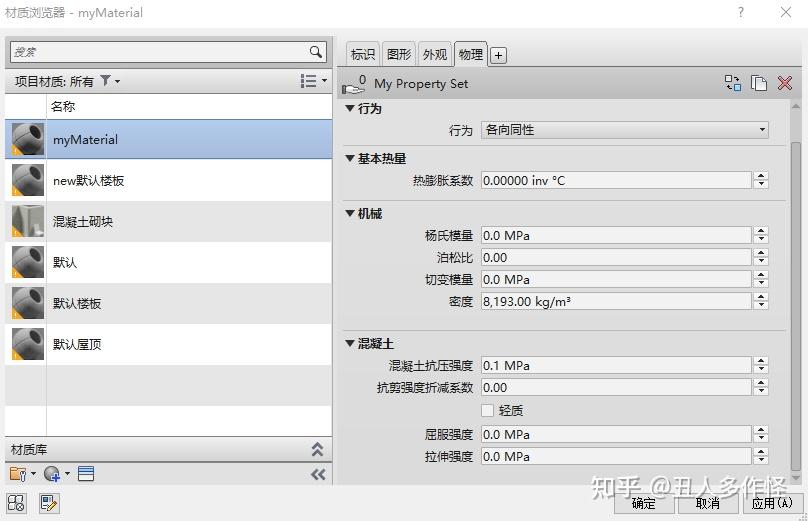808x521 pixels.
Task: Click the 混凝土抗压强度 spinner arrows
Action: pos(761,365)
